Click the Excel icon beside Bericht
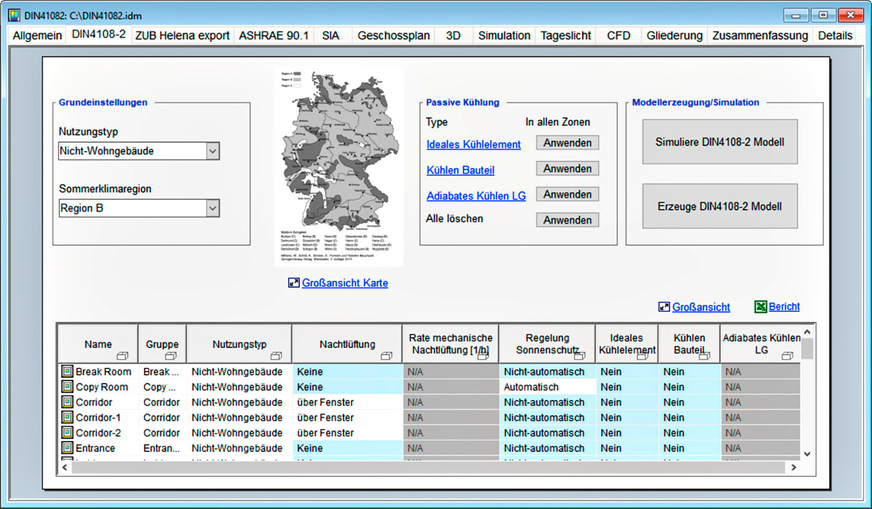The image size is (872, 509). pos(760,307)
